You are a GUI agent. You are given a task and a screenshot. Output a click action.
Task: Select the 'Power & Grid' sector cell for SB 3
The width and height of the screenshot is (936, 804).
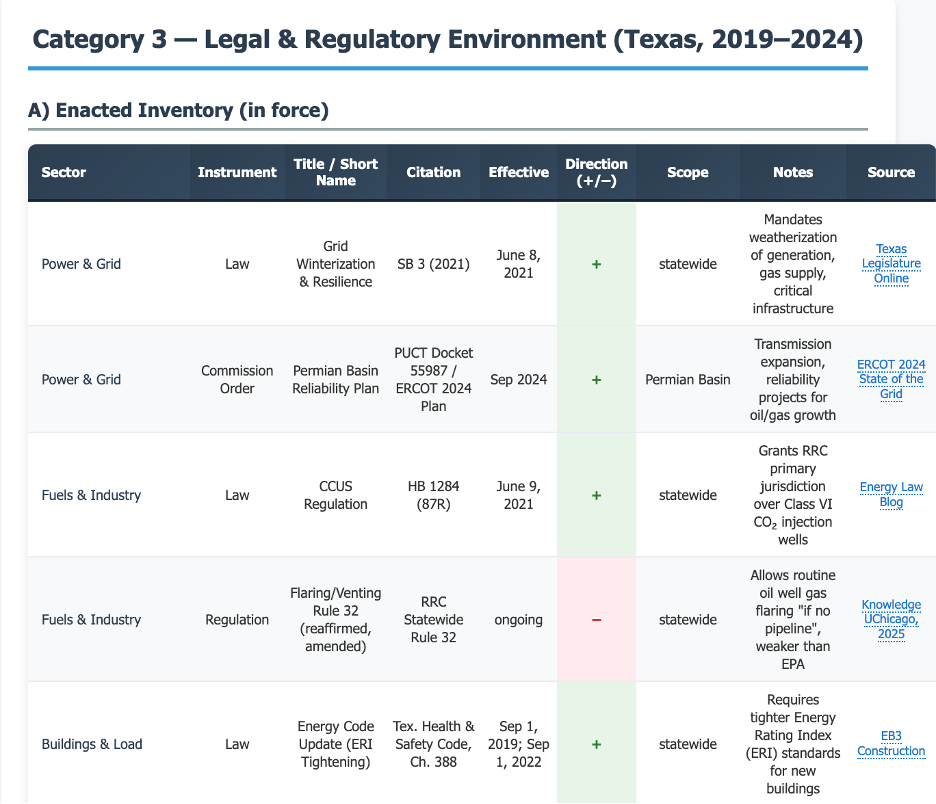[109, 264]
